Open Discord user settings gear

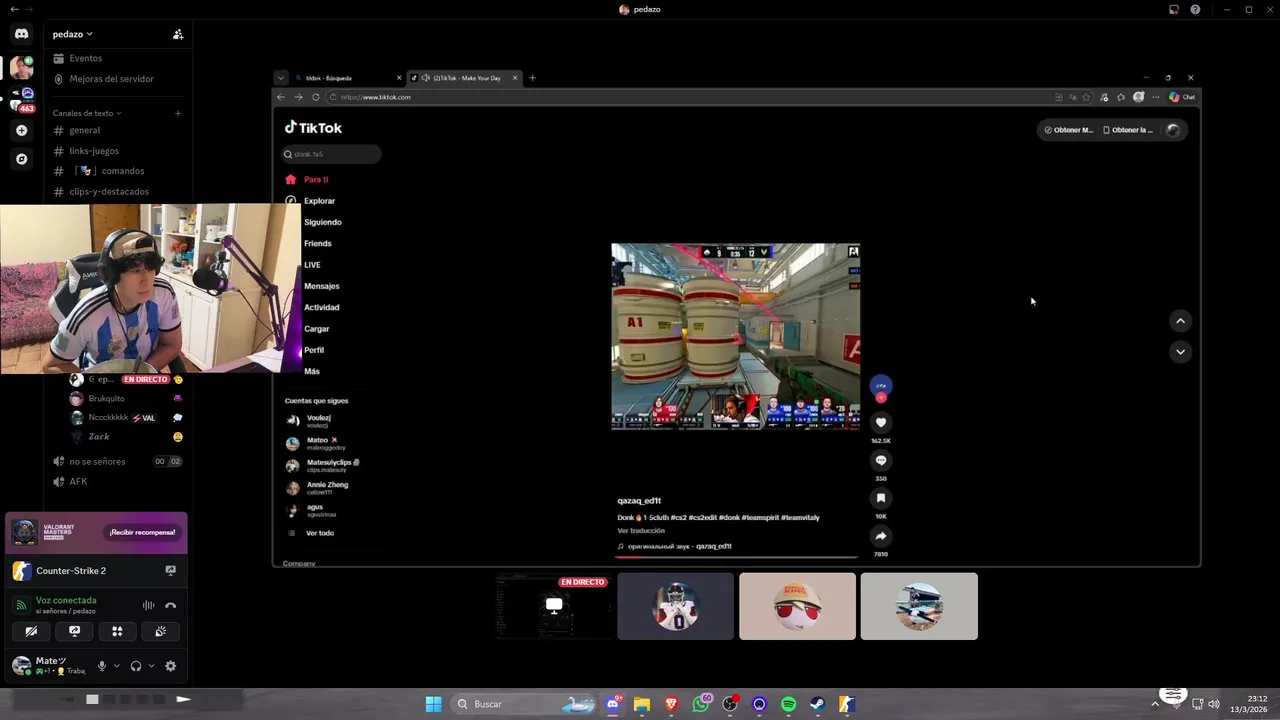pos(170,666)
